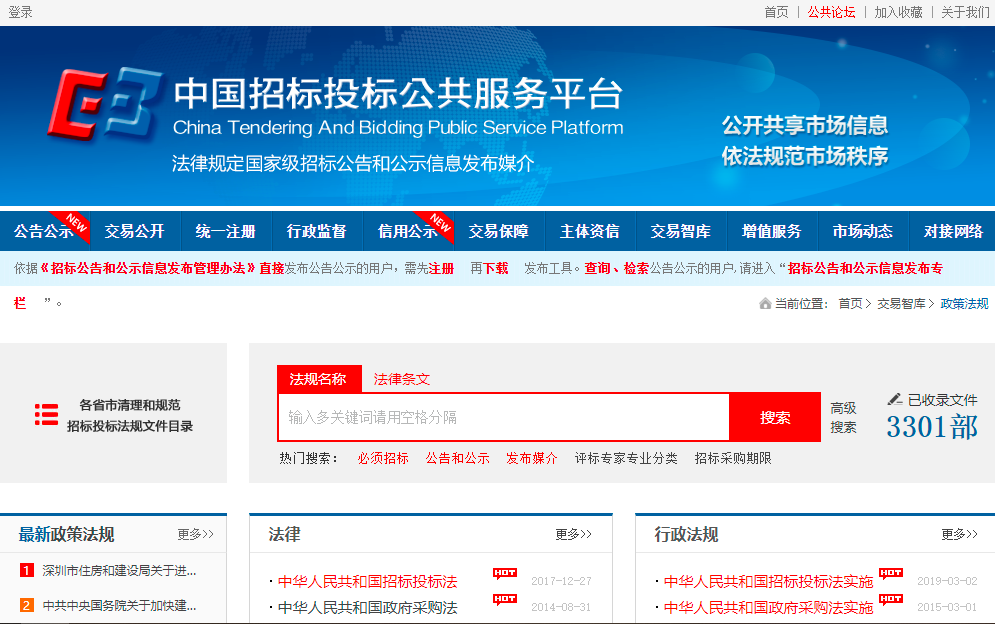
Task: Expand 更多>> in 最新政策法规 section
Action: pos(195,534)
